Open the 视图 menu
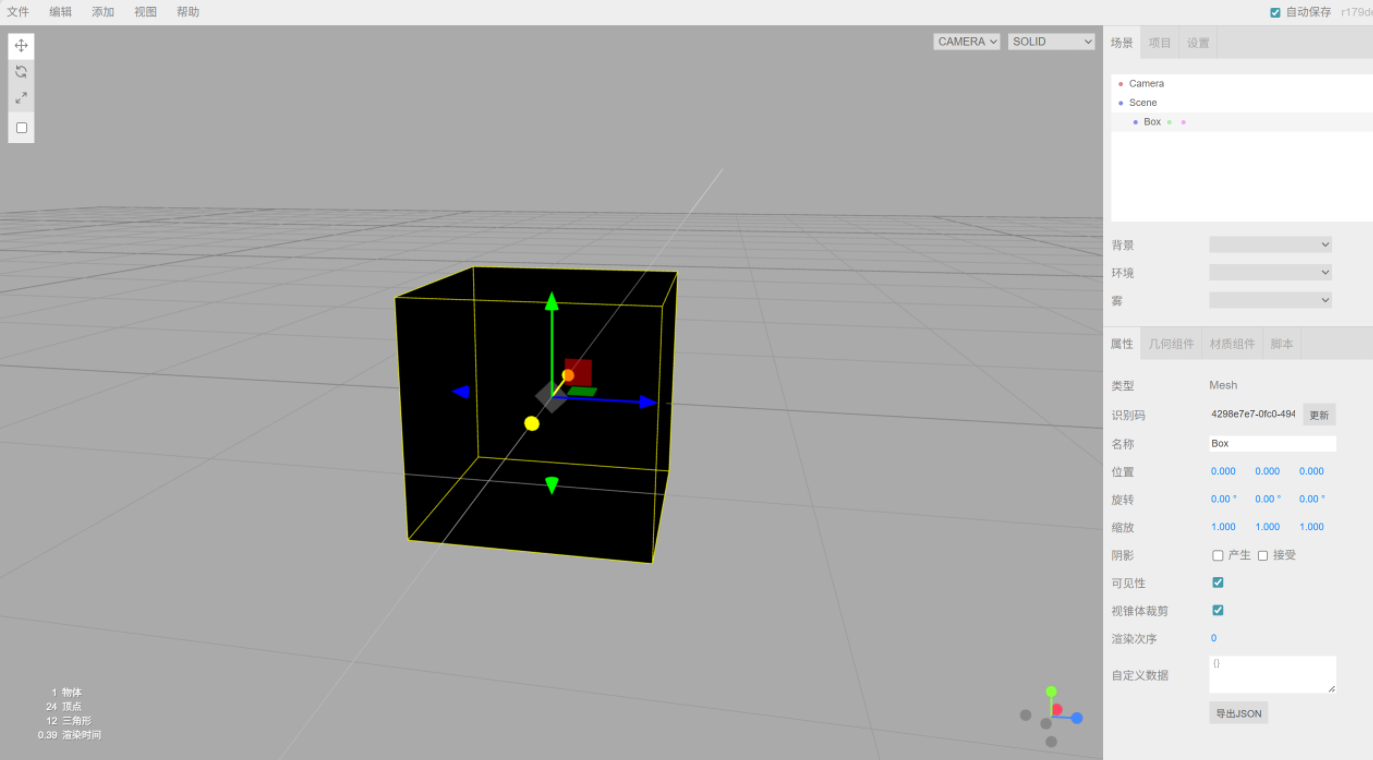The width and height of the screenshot is (1373, 760). coord(146,12)
